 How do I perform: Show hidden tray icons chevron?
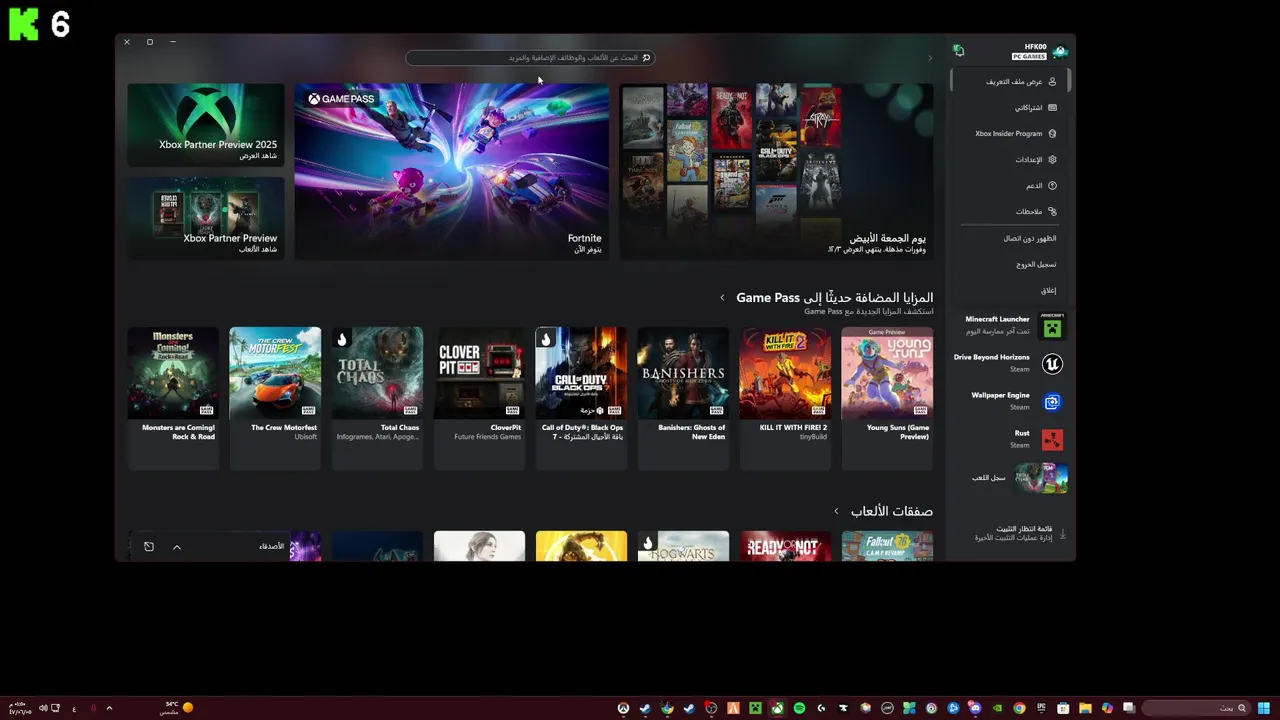coord(109,708)
